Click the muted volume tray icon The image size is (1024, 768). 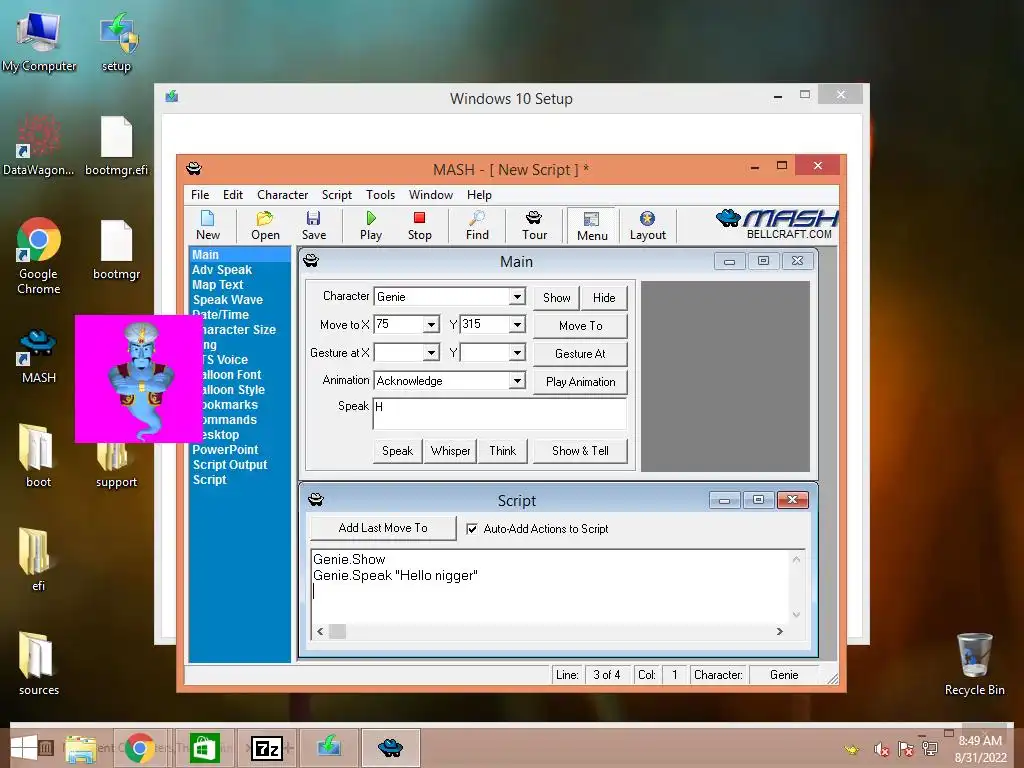tap(881, 750)
